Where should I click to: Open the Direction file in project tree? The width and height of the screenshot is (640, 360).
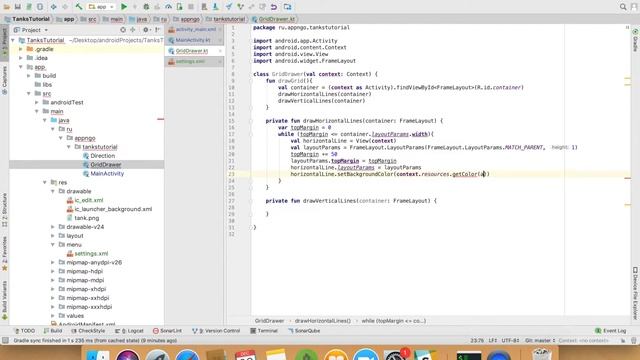pyautogui.click(x=102, y=156)
